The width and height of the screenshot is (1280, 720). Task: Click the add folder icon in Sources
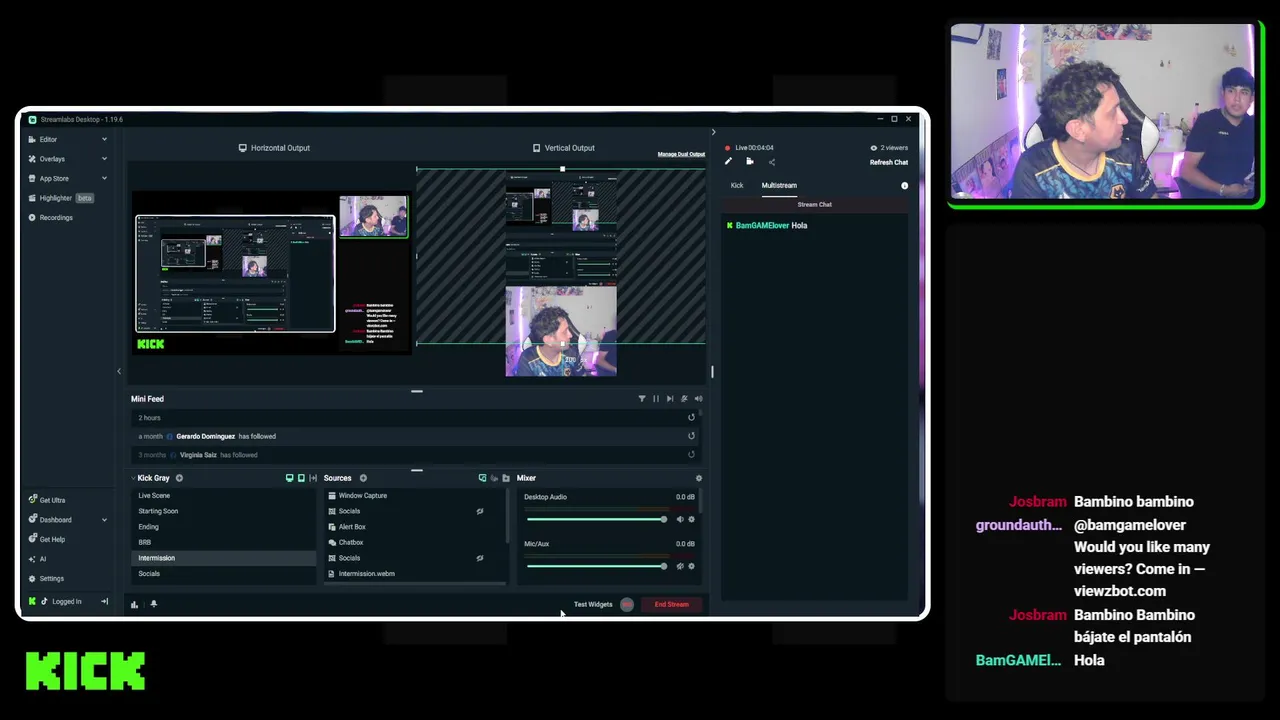tap(506, 478)
